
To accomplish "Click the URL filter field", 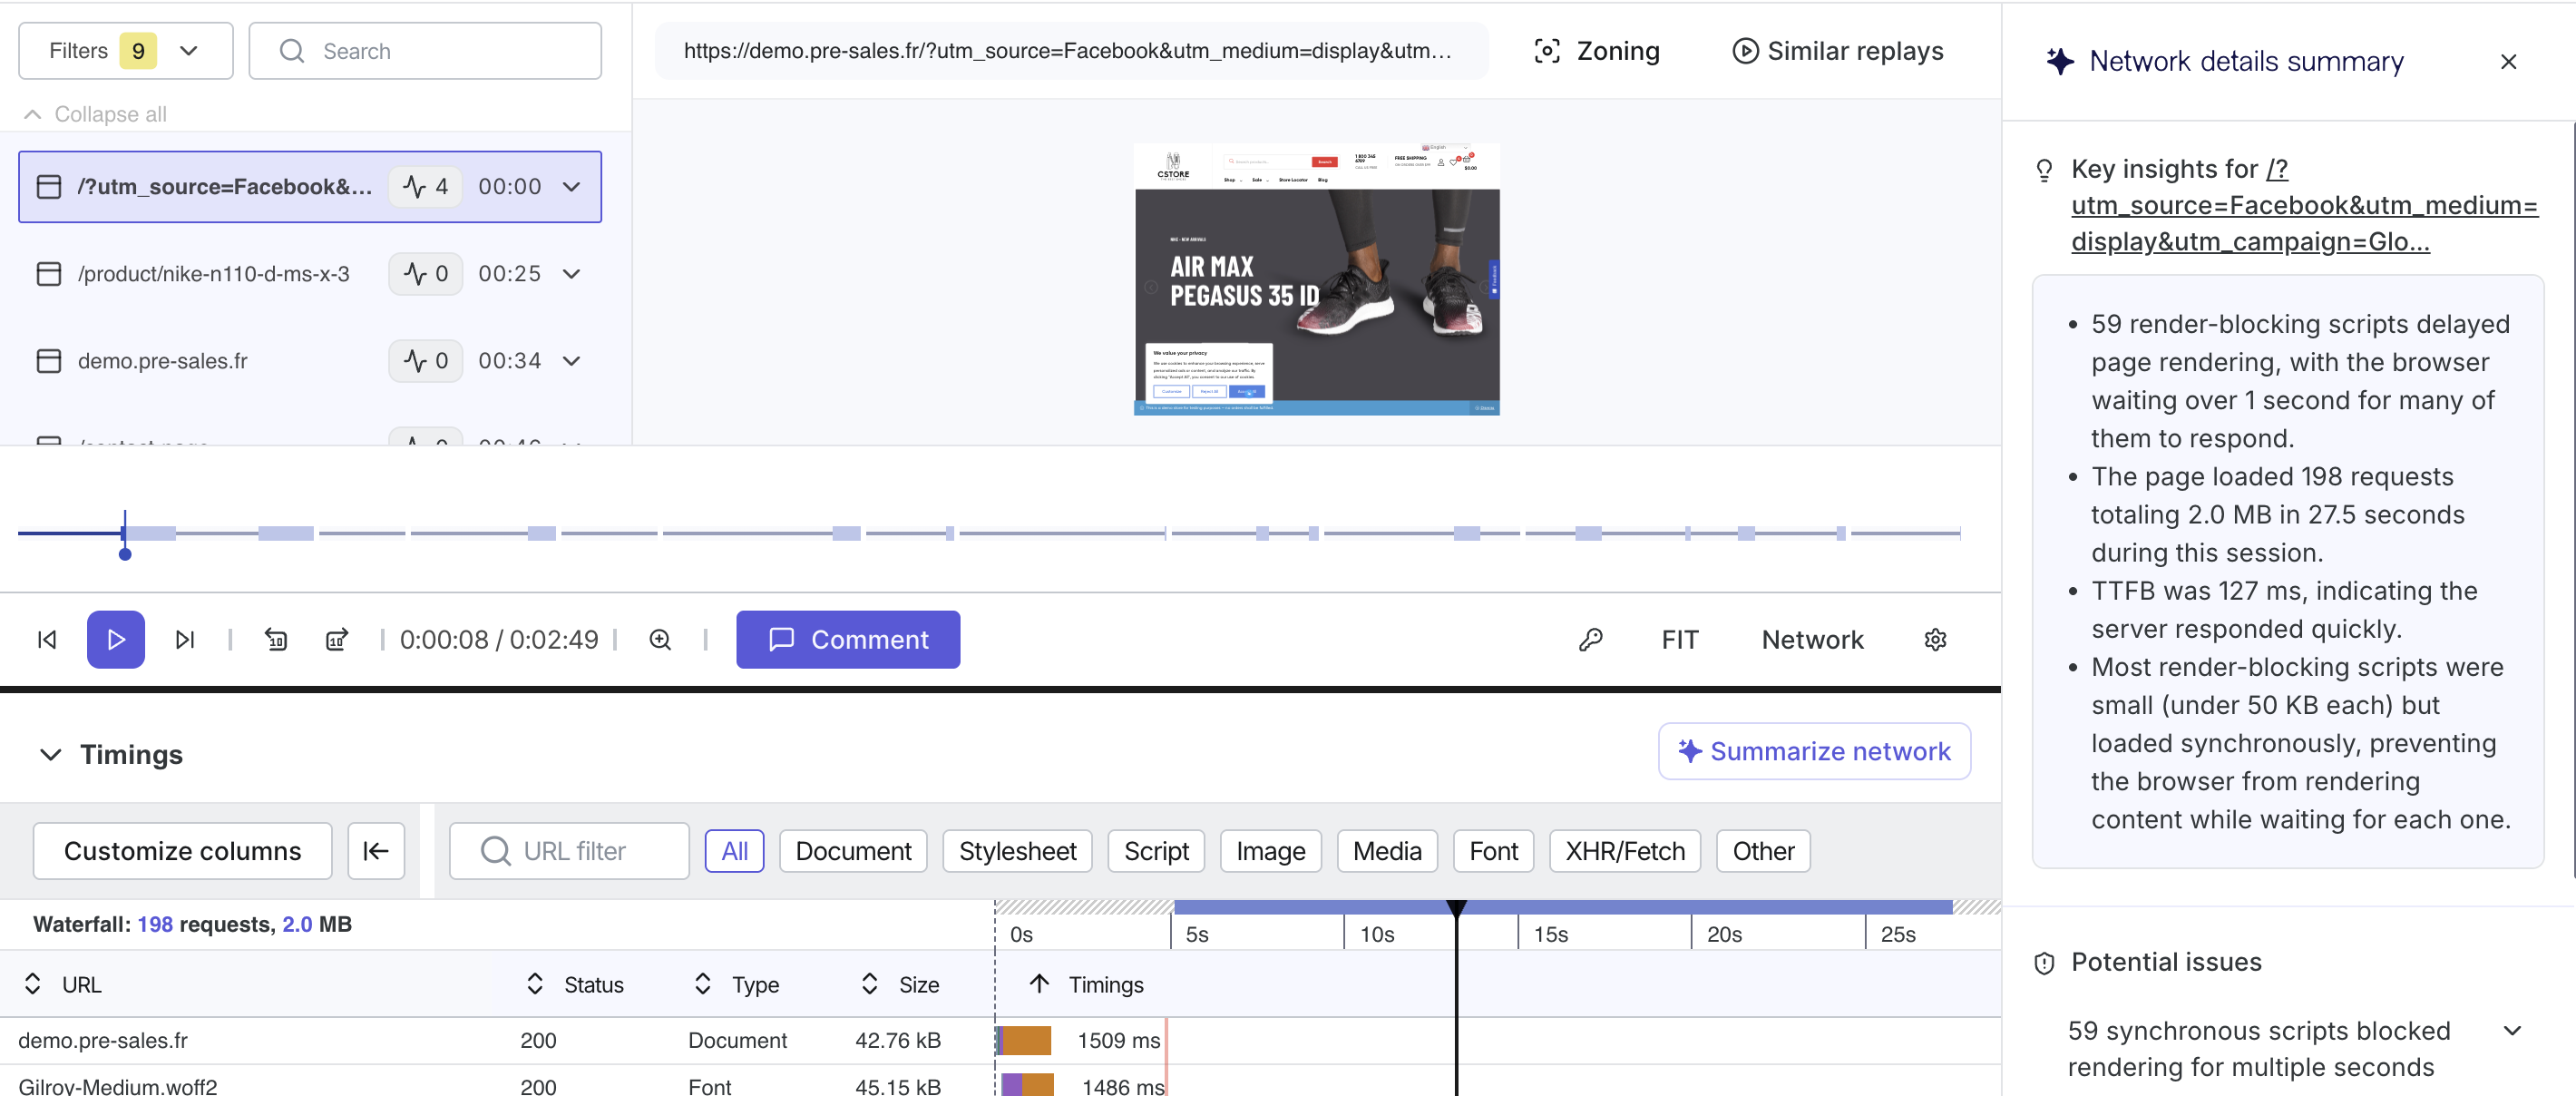I will pos(569,851).
